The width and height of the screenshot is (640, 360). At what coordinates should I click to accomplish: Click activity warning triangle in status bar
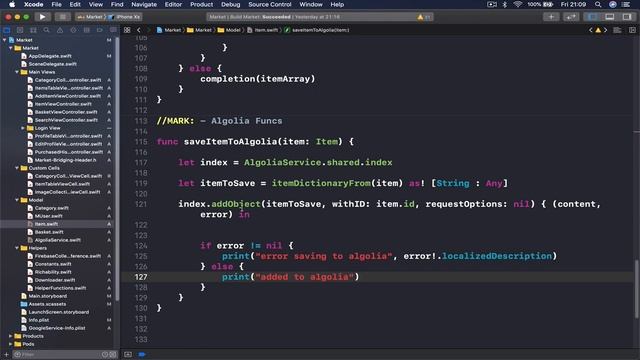coord(420,17)
